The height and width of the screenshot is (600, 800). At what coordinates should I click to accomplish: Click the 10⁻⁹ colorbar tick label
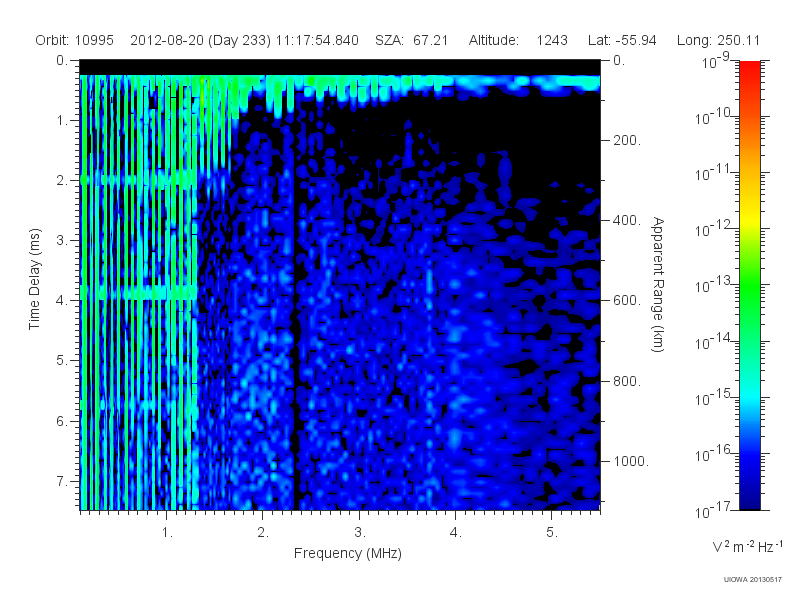[x=716, y=62]
